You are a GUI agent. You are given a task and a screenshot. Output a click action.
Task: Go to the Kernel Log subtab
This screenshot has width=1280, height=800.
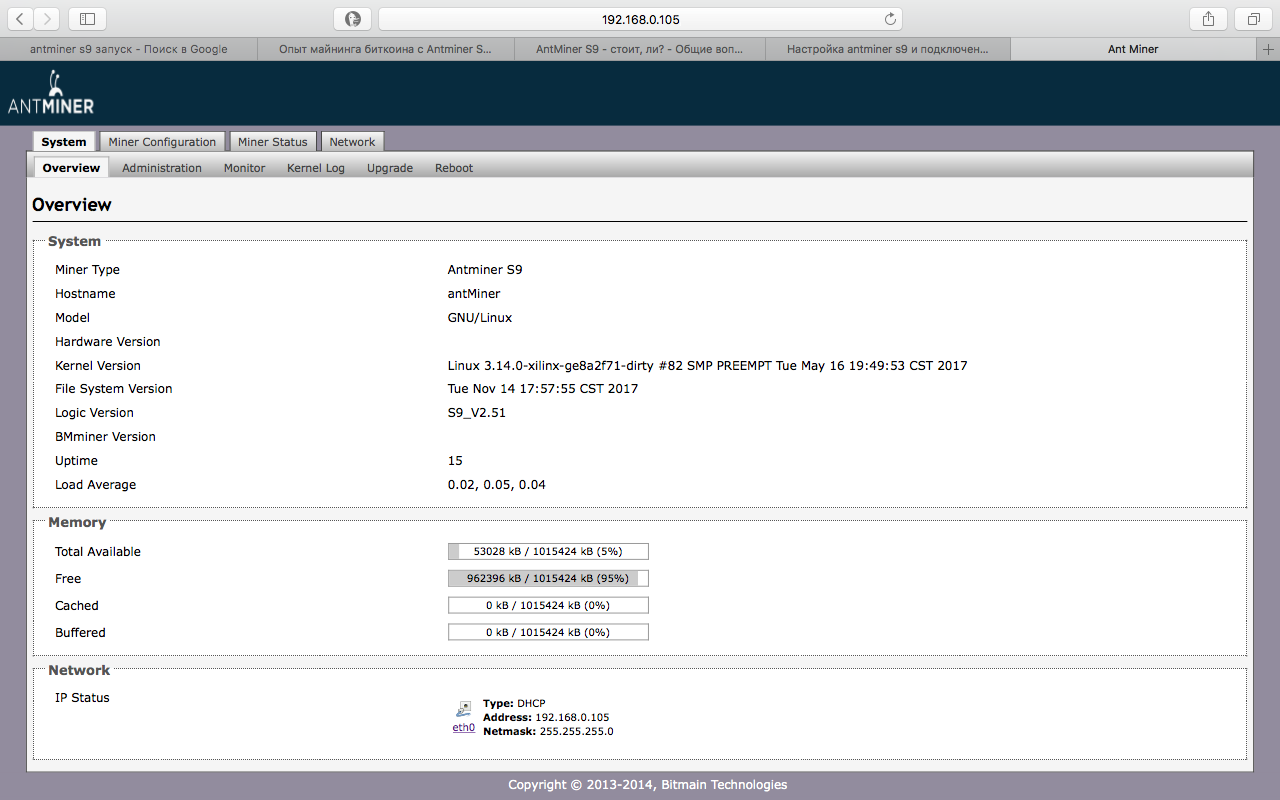(x=316, y=168)
